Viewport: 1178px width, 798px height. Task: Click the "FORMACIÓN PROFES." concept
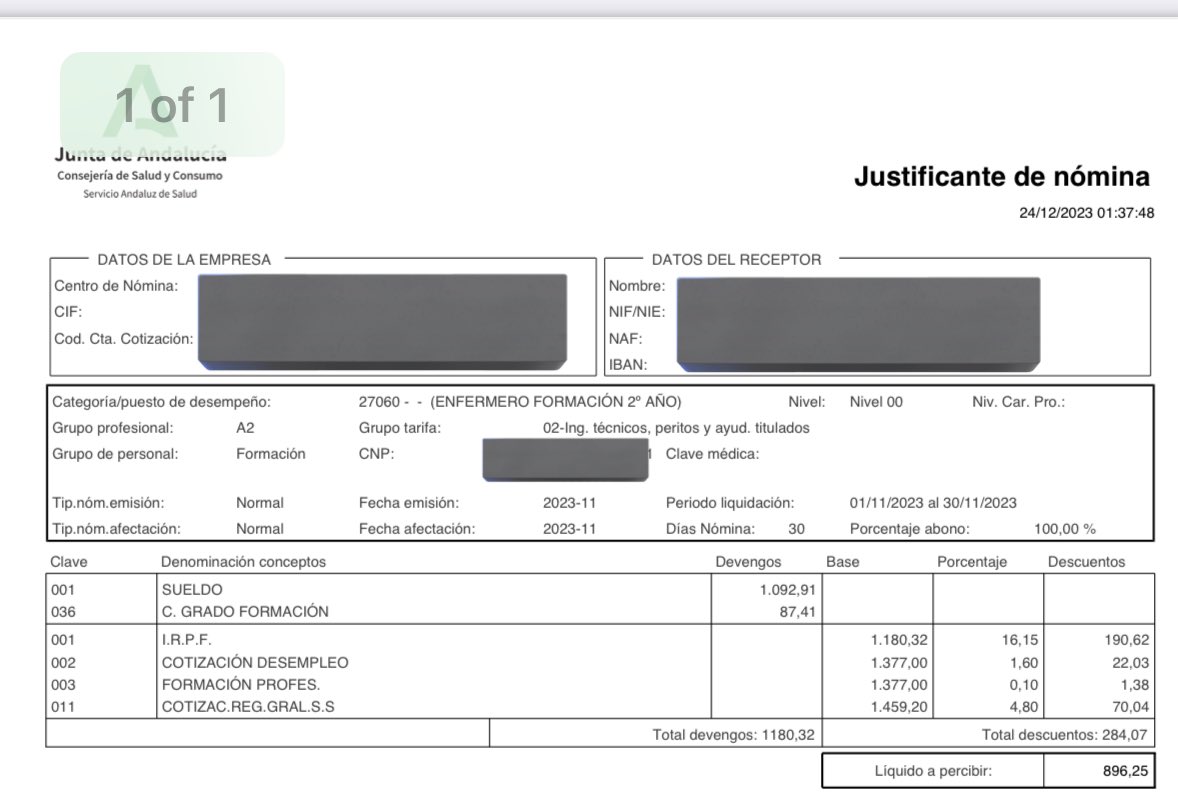(x=241, y=685)
